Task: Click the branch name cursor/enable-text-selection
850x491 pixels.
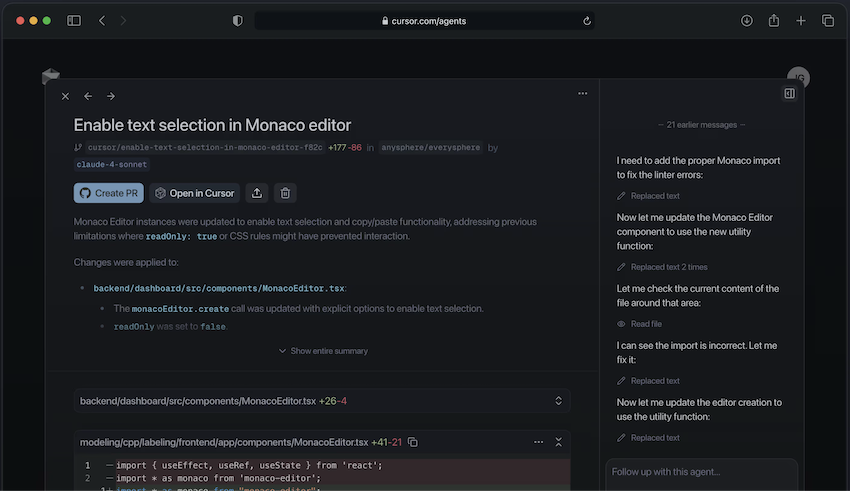Action: (x=205, y=147)
